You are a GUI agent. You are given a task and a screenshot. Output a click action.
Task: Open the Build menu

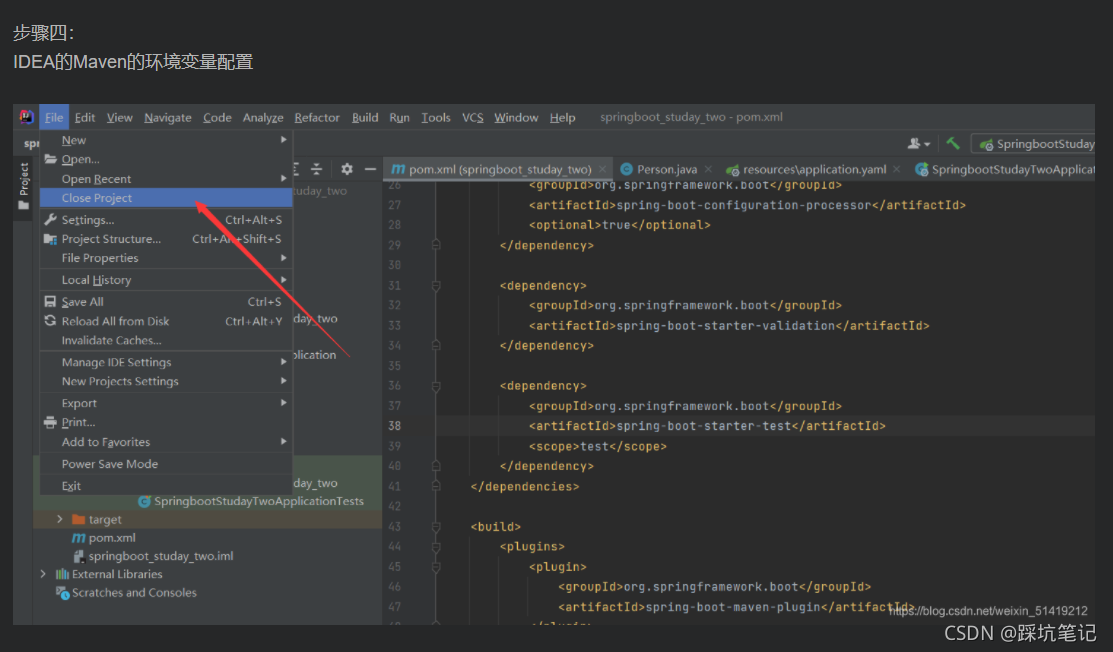coord(365,118)
